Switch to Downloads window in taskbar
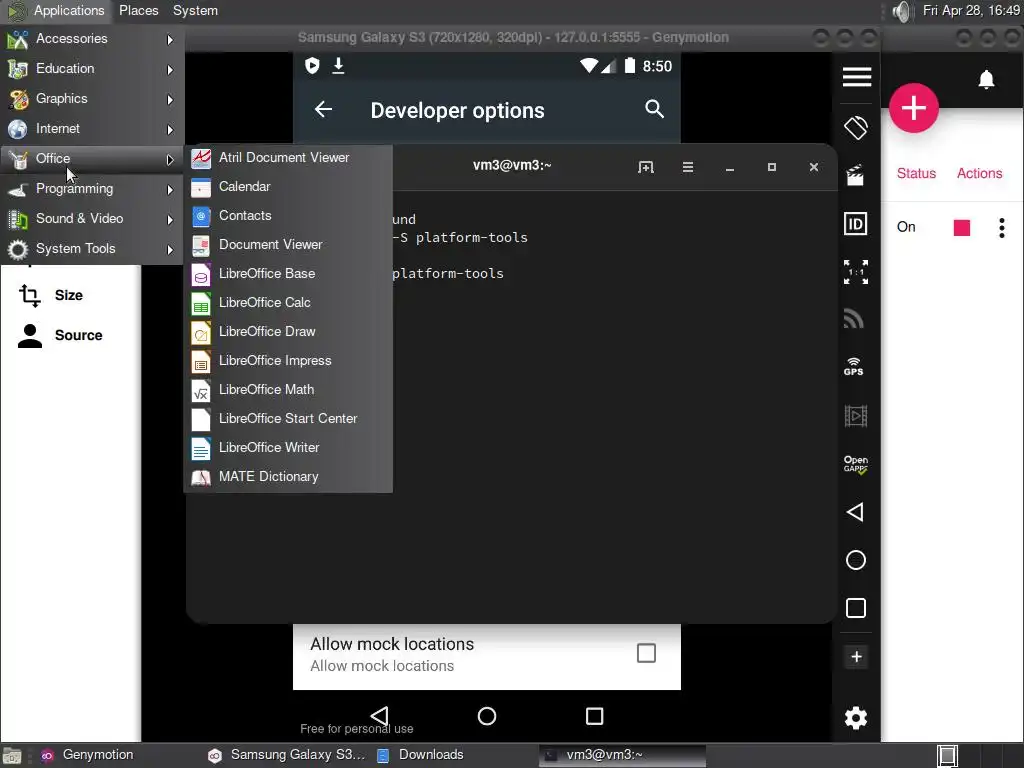Screen dimensions: 1024x768 [x=420, y=755]
